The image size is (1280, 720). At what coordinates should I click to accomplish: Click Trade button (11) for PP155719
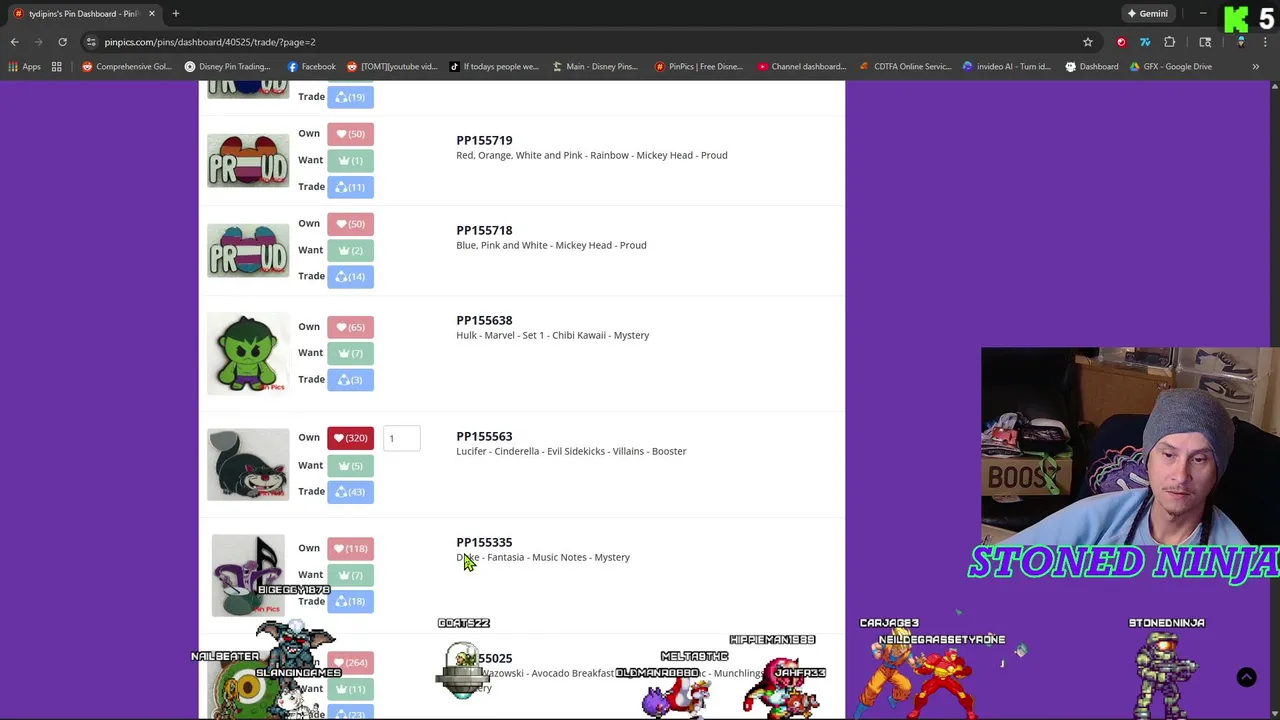(350, 187)
